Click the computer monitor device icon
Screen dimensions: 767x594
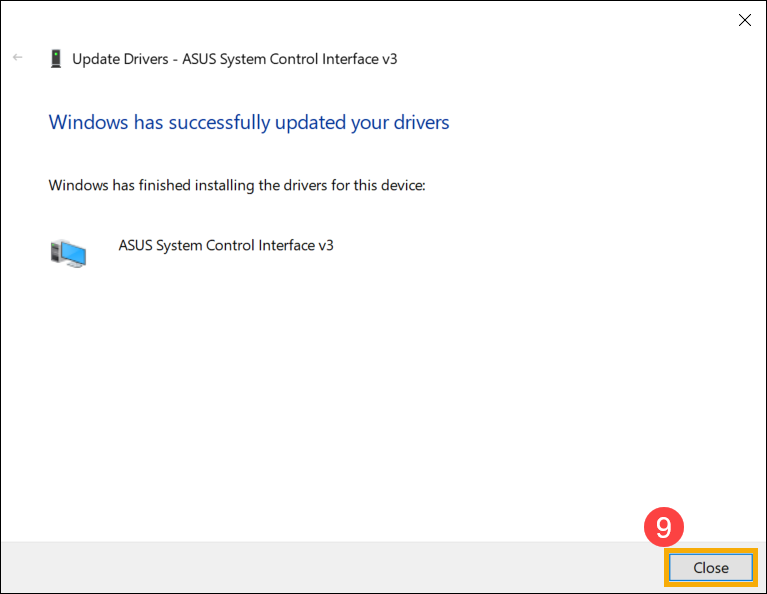tap(68, 253)
